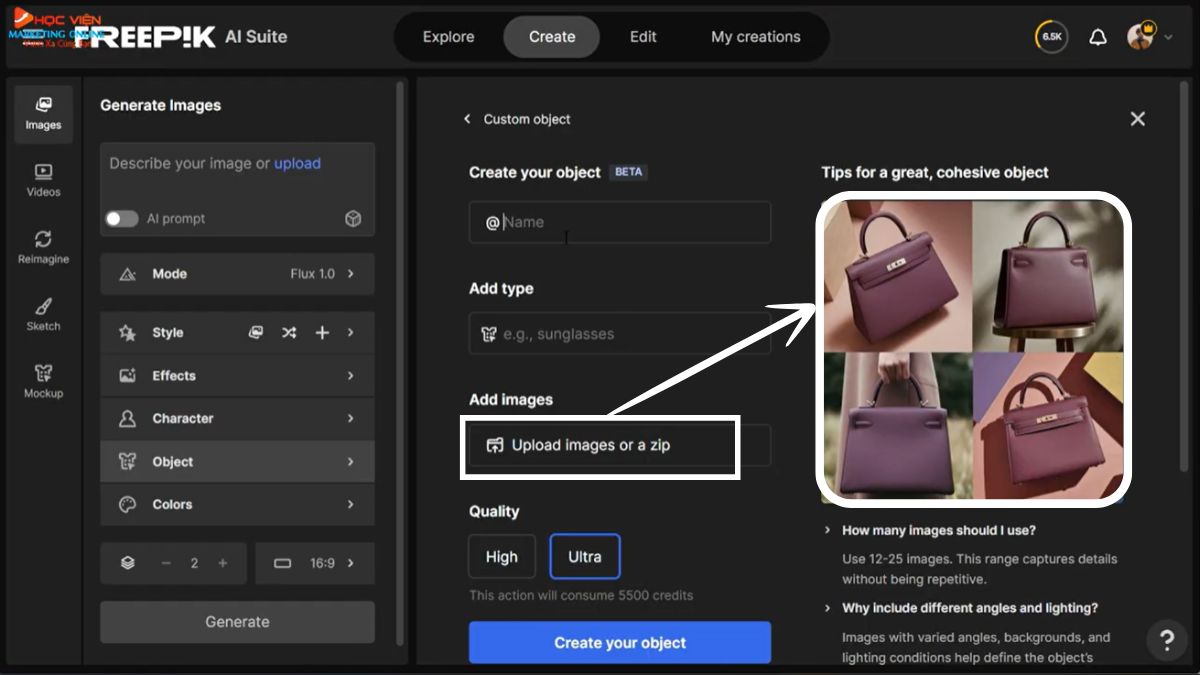This screenshot has height=675, width=1200.
Task: Select the Sketch tool in the sidebar
Action: (44, 315)
